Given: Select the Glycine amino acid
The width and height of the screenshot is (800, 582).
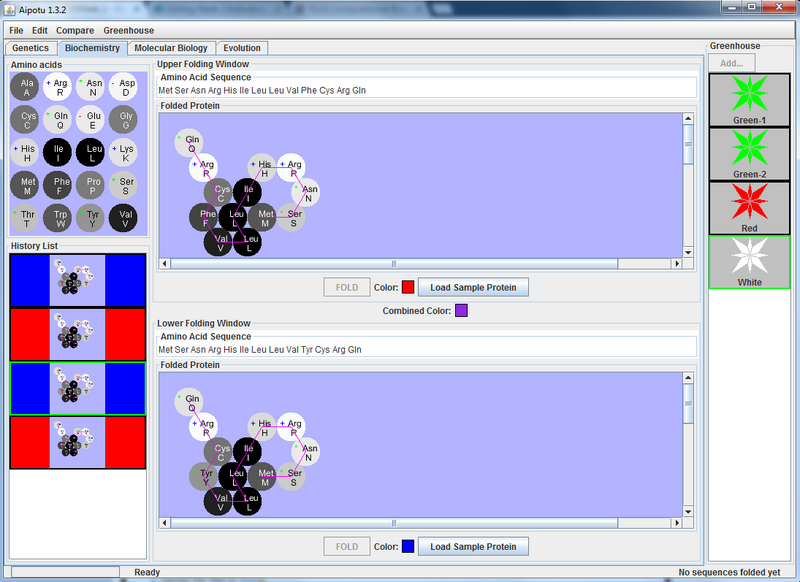Looking at the screenshot, I should (x=124, y=120).
